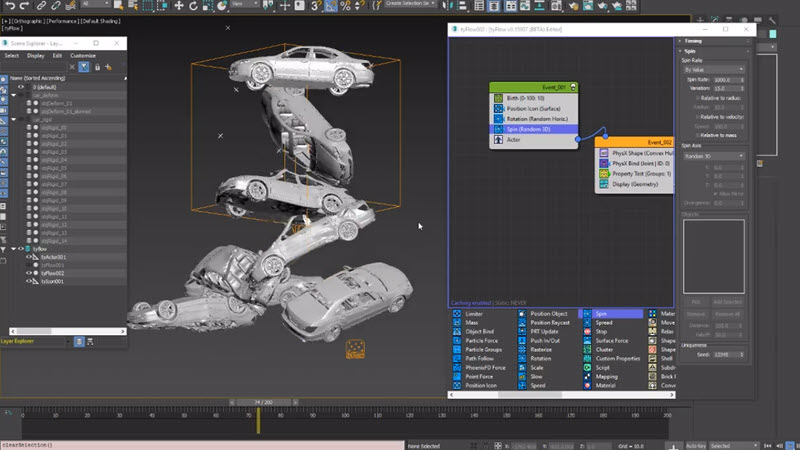Toggle the Percent Snap icon

(x=345, y=6)
